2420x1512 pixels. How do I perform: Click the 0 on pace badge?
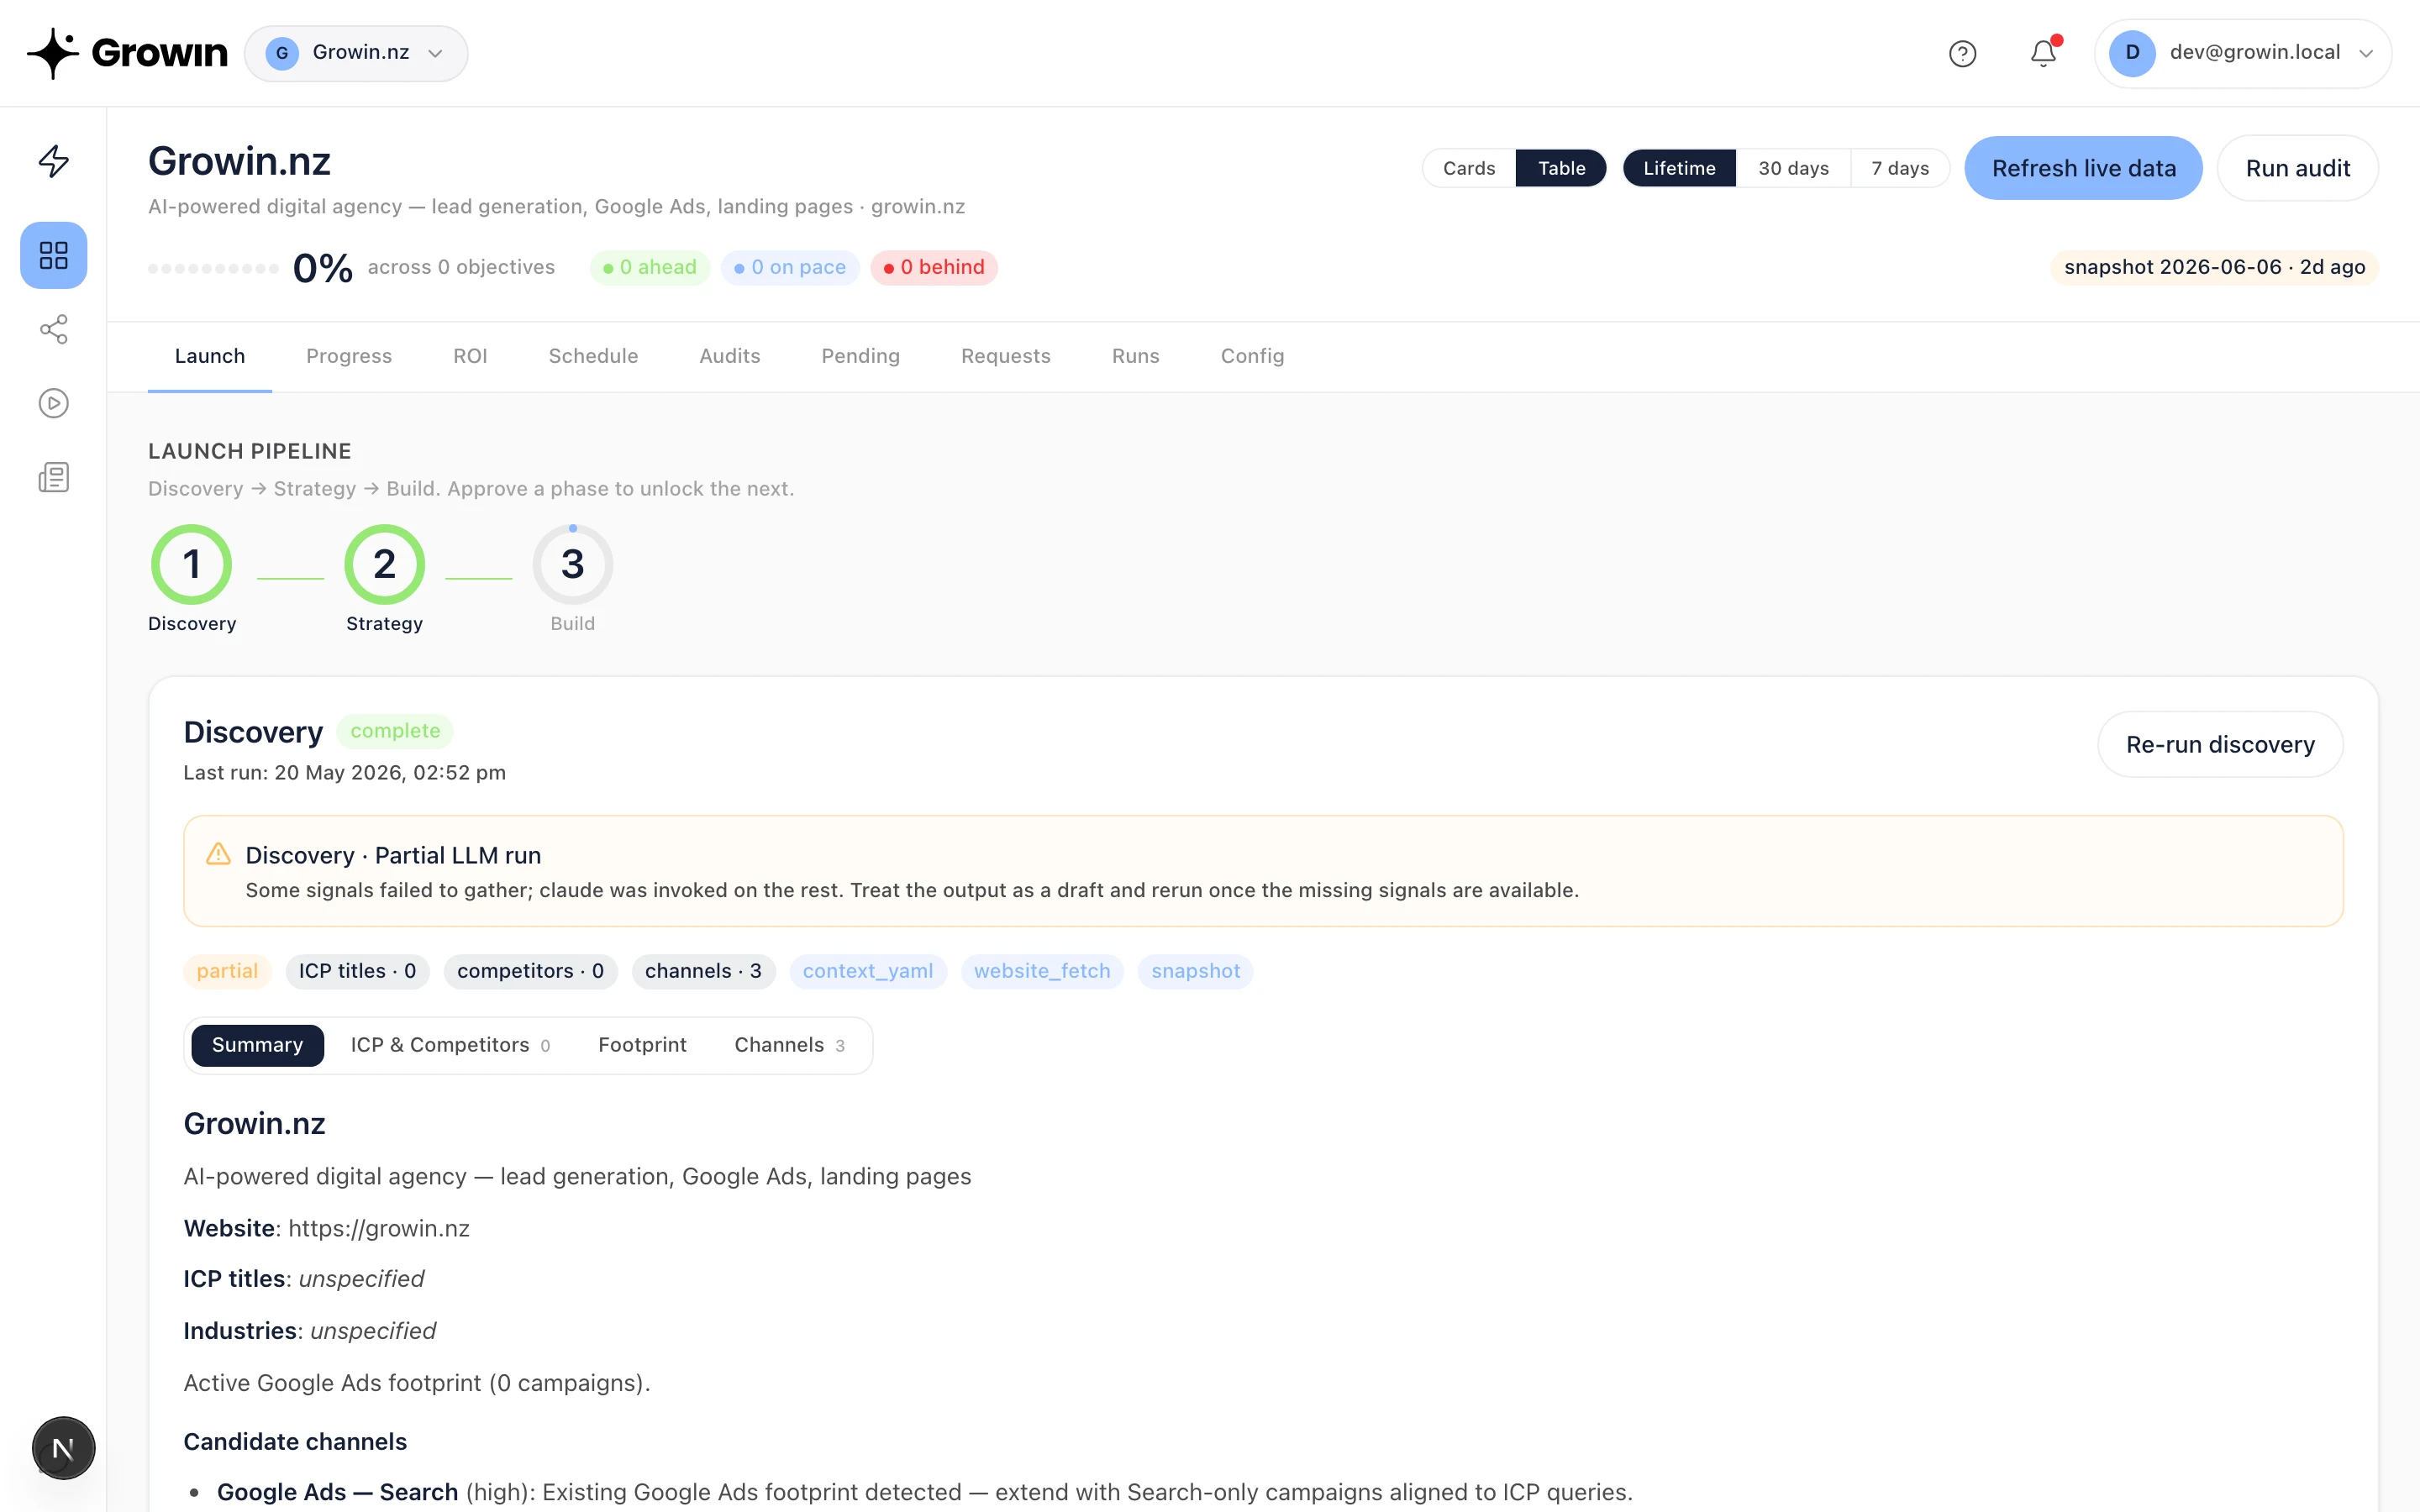[789, 267]
